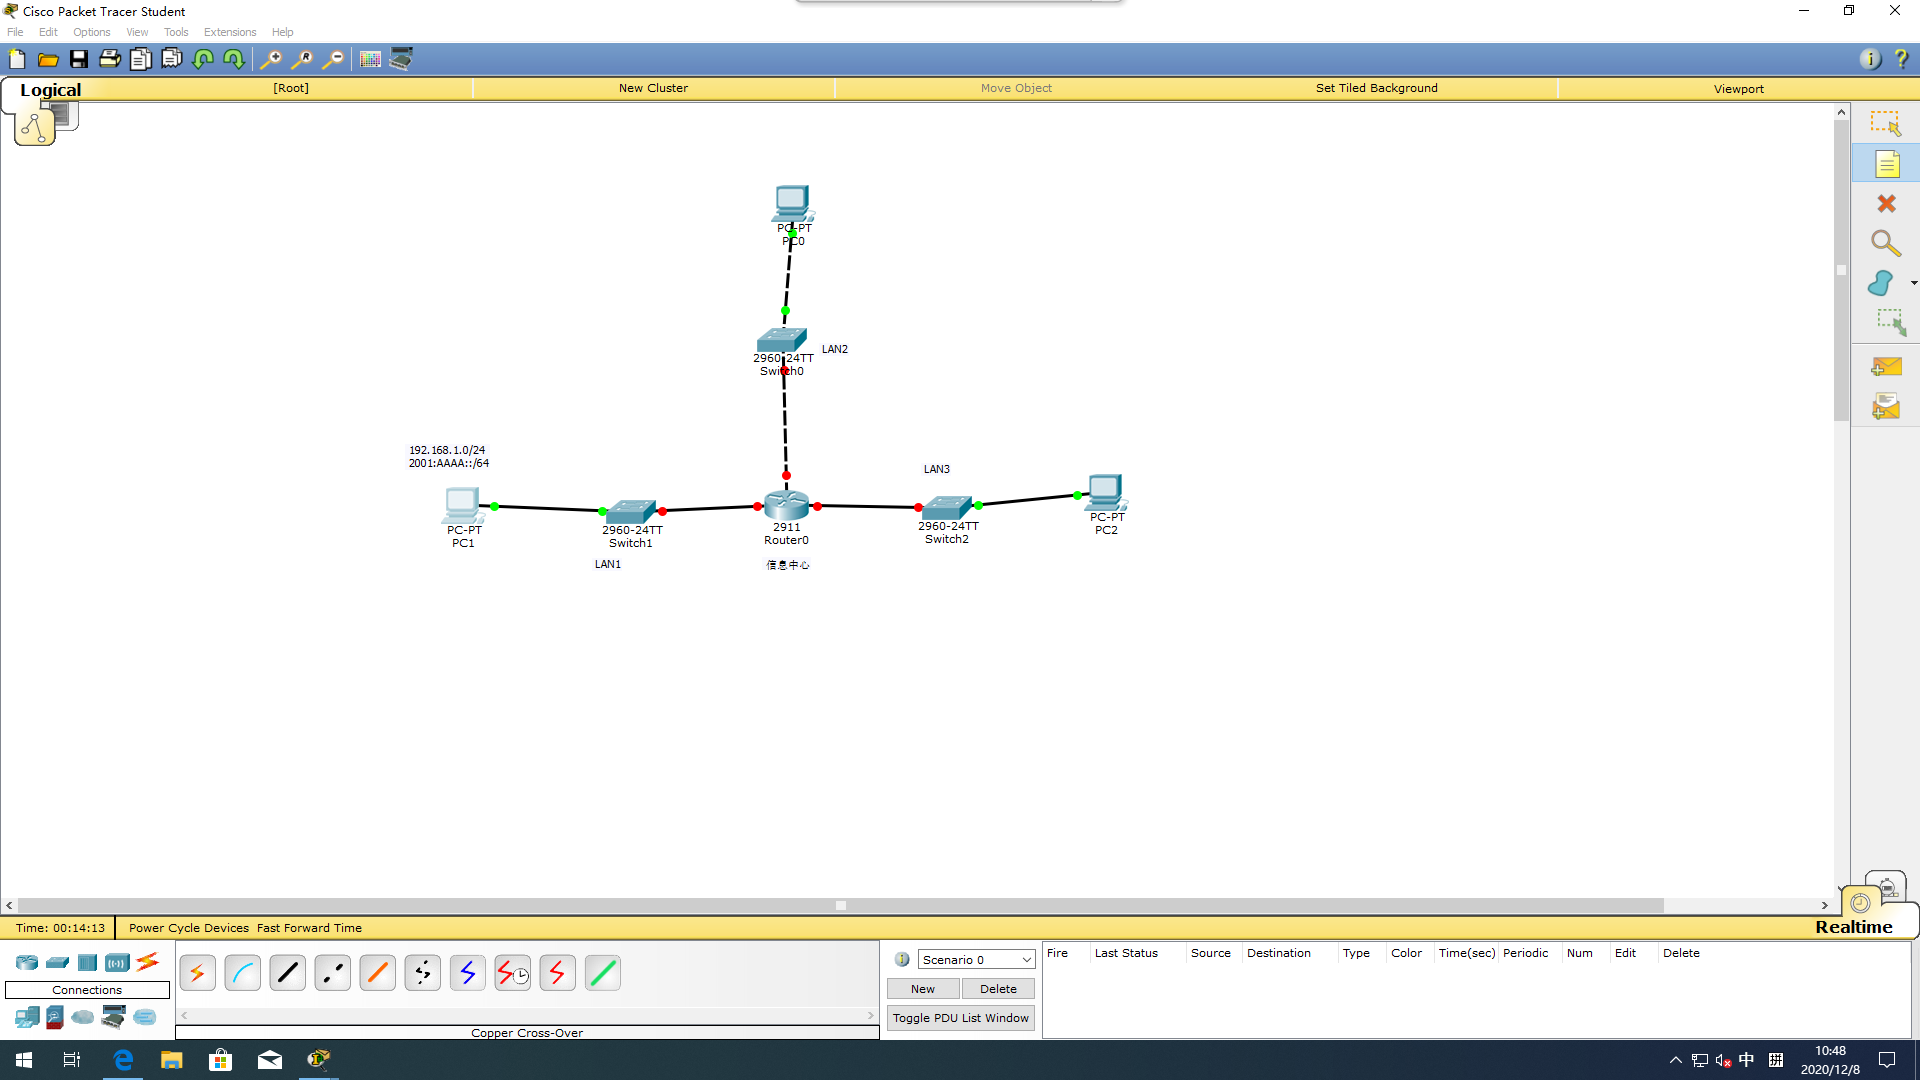1920x1080 pixels.
Task: Open Microsoft Edge from the taskbar
Action: [x=123, y=1059]
